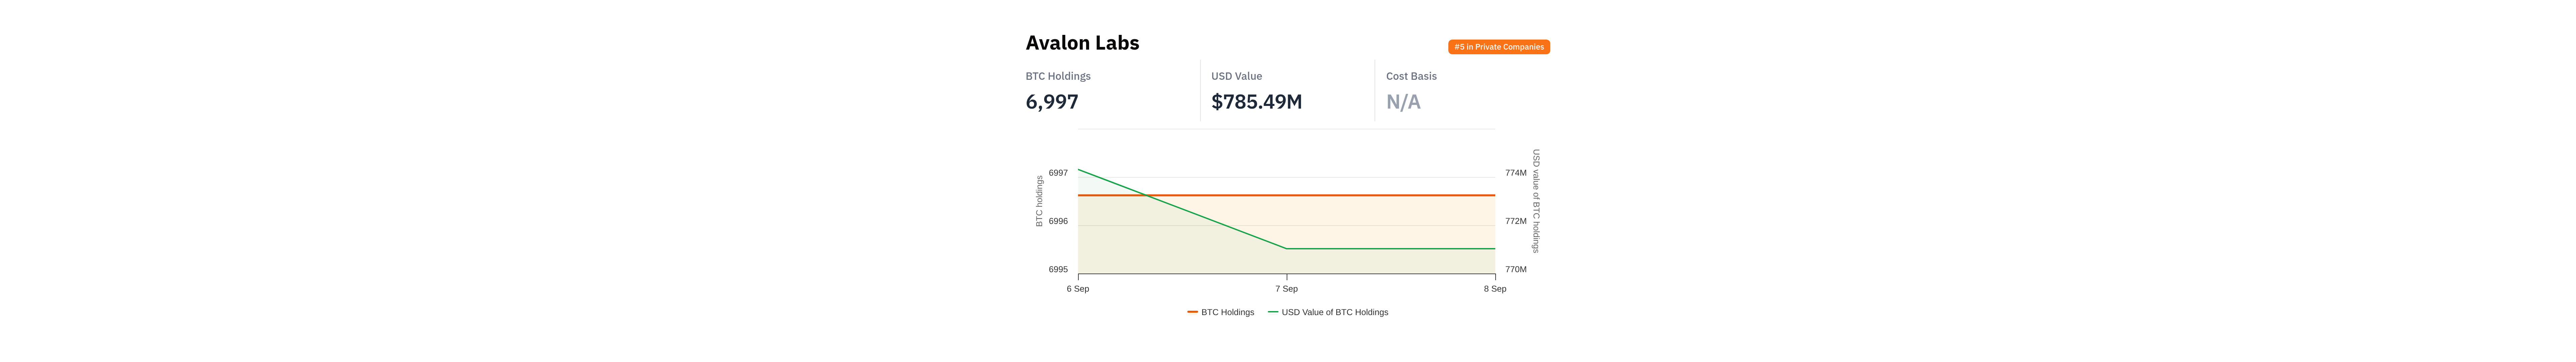
Task: Click the Cost Basis label
Action: (x=1411, y=76)
